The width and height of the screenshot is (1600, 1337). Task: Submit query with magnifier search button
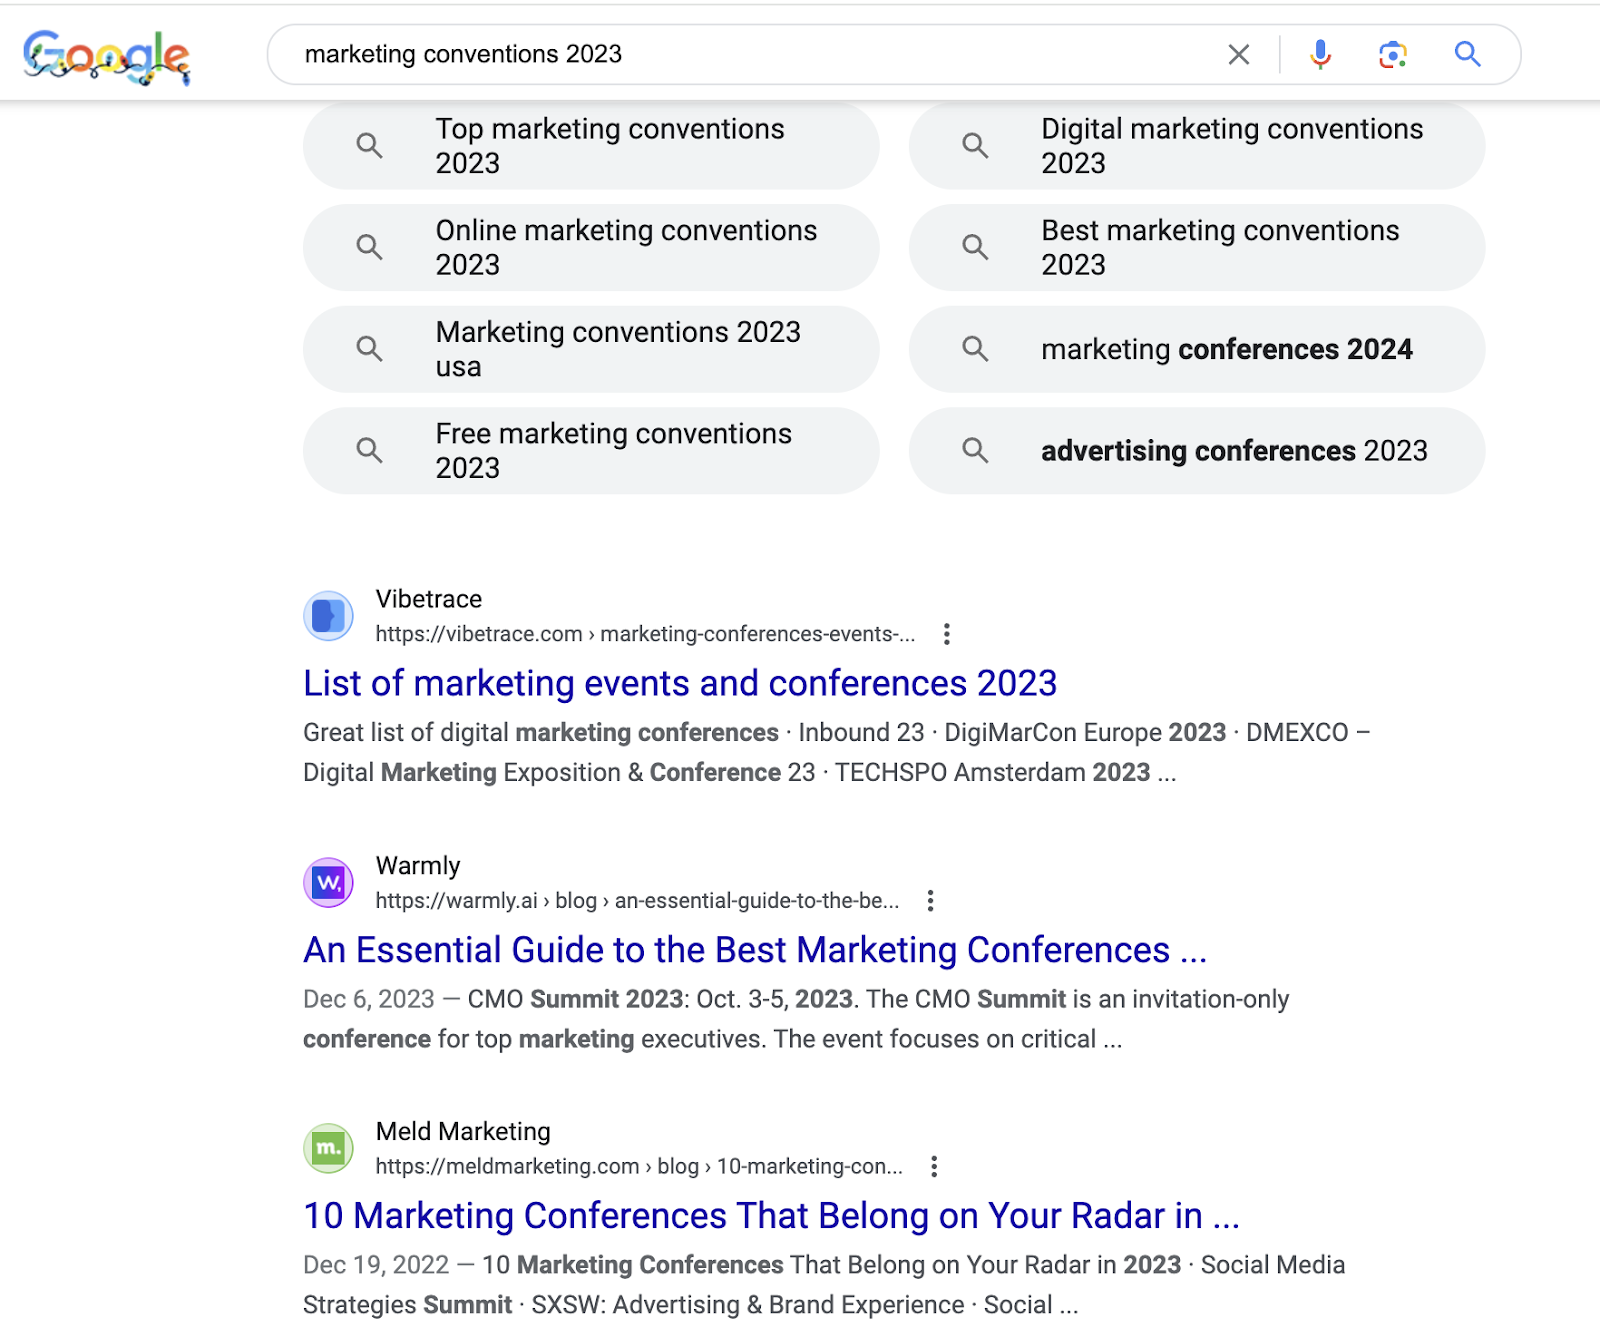point(1467,54)
